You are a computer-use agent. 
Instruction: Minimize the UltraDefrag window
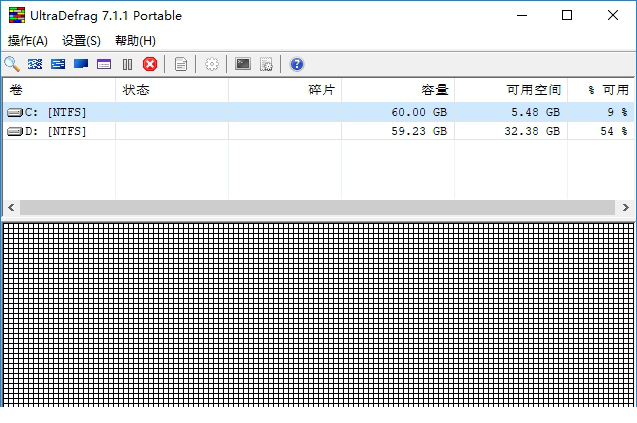522,15
